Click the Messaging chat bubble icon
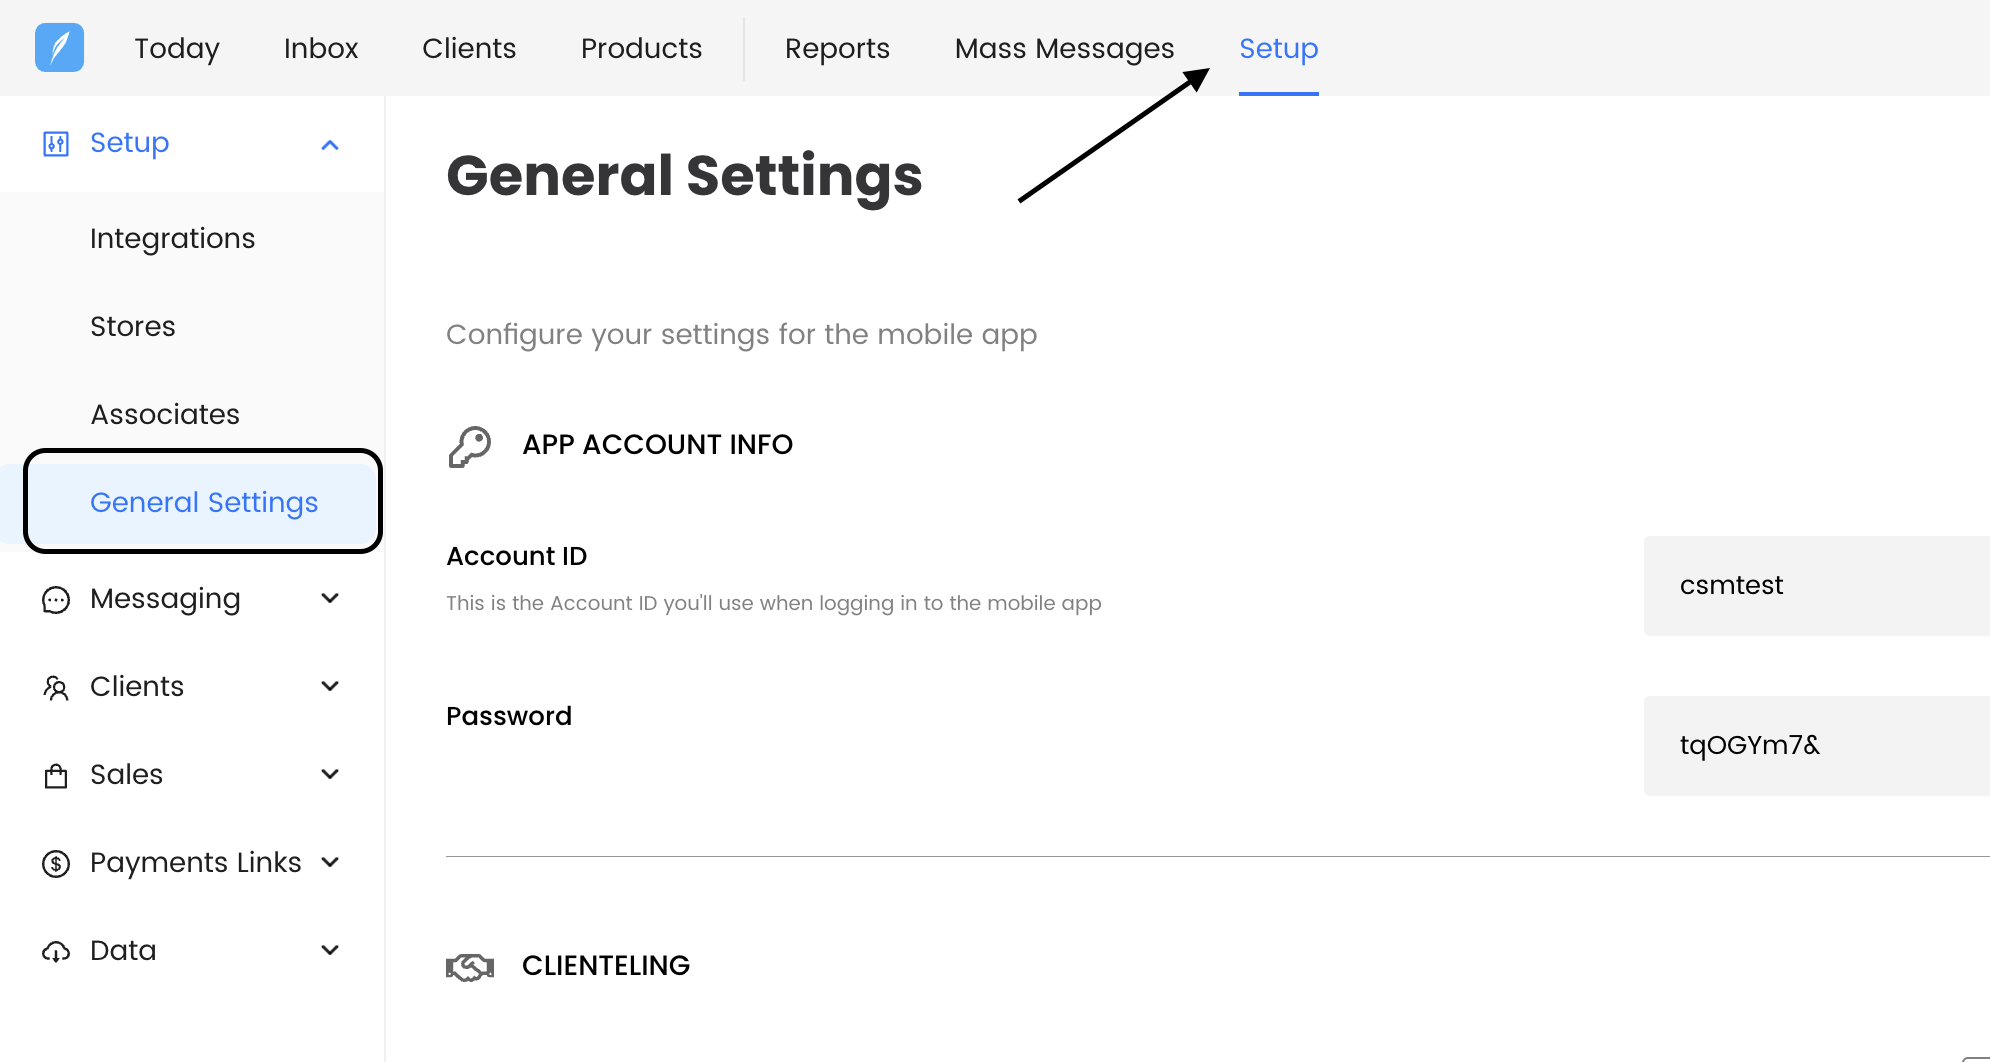This screenshot has height=1062, width=1990. click(x=56, y=599)
